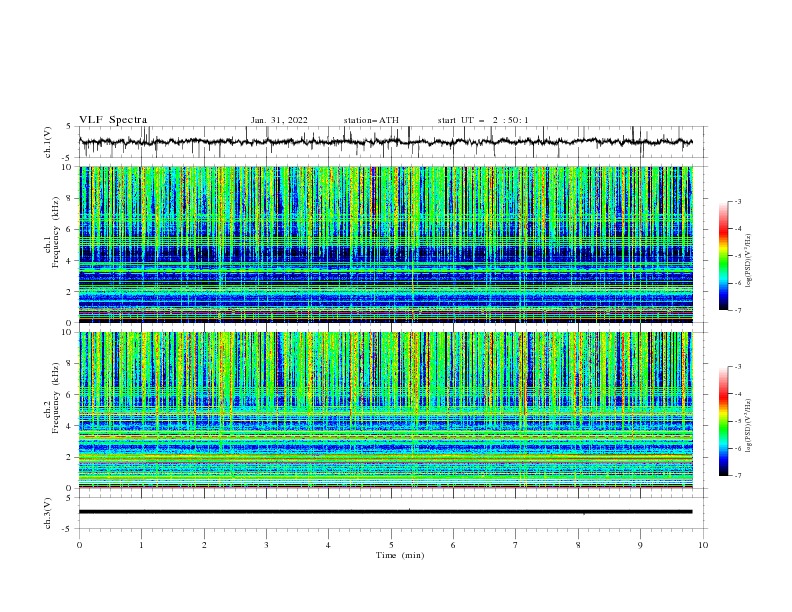Viewport: 792px width, 612px height.
Task: Click the "6" kHz tick on ch.2 frequency axis
Action: (x=71, y=395)
